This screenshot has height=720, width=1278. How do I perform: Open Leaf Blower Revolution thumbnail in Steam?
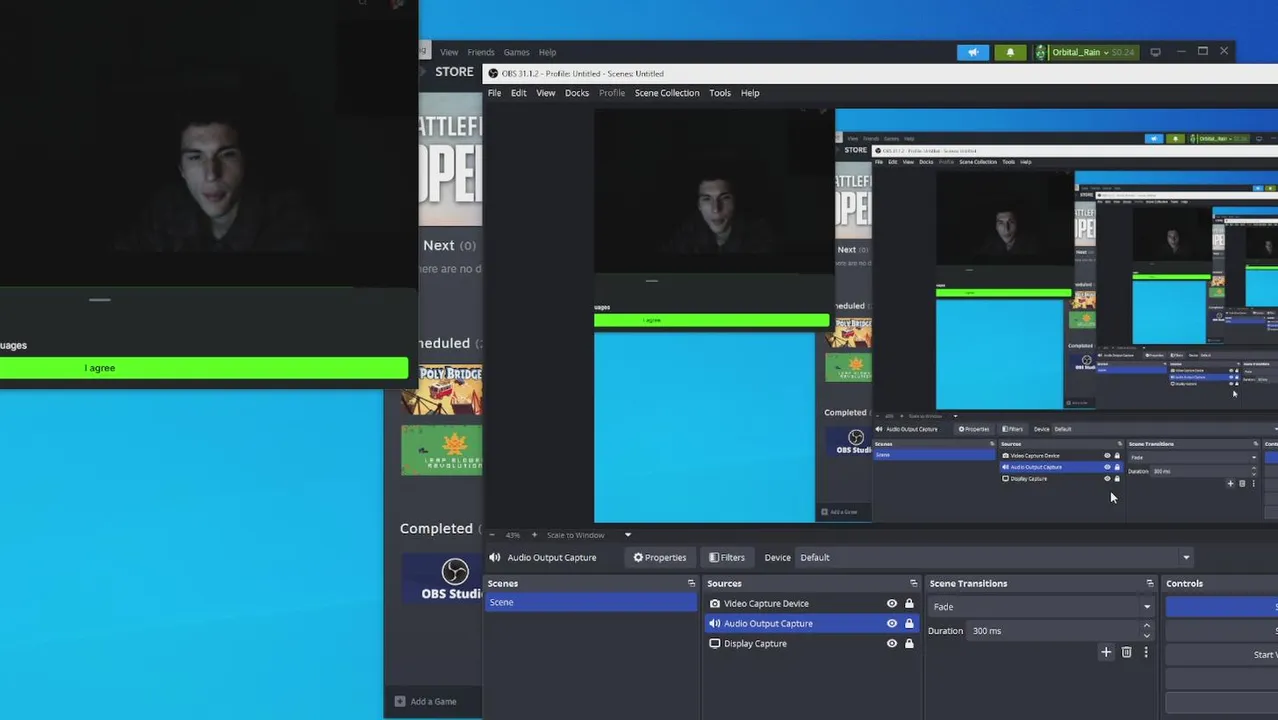click(x=442, y=450)
